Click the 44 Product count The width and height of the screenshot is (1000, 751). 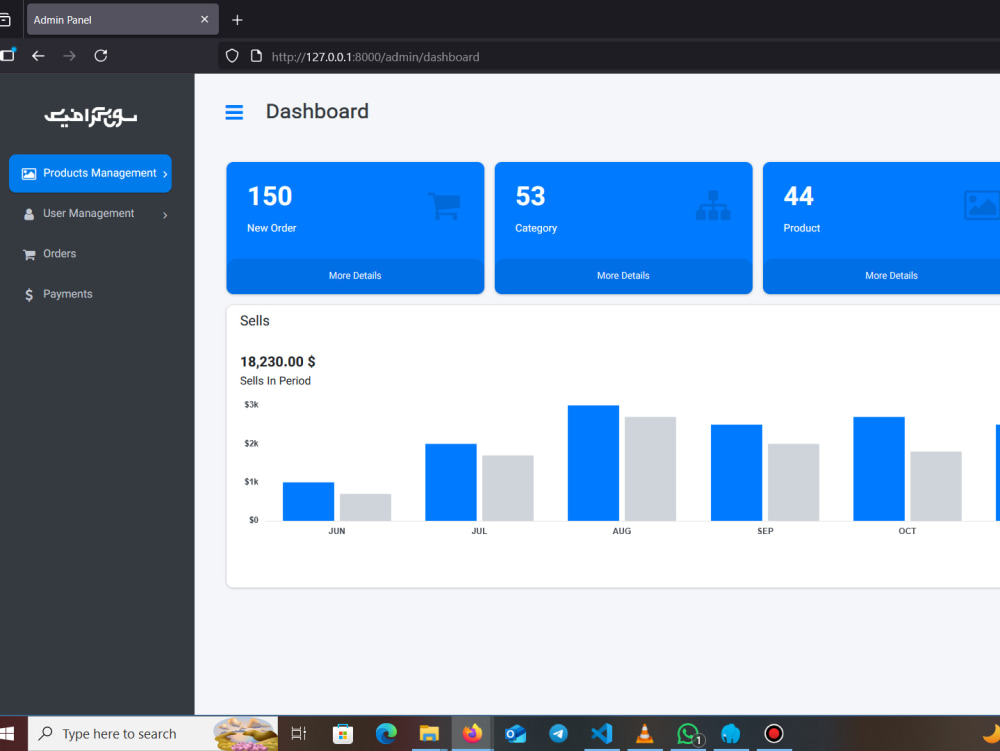tap(798, 196)
